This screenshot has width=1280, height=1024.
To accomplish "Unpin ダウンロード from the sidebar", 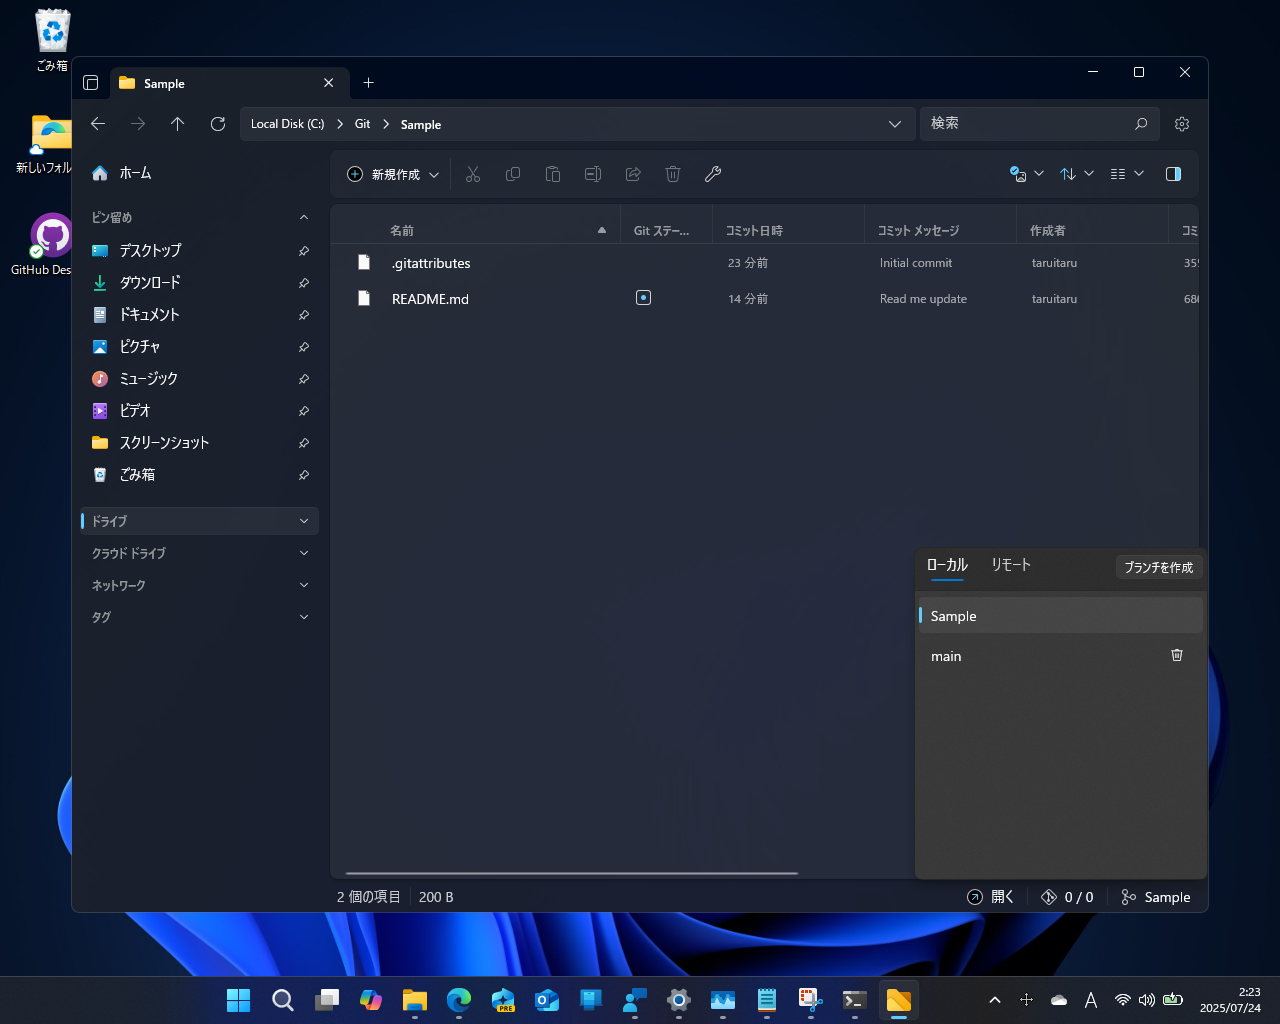I will 303,283.
